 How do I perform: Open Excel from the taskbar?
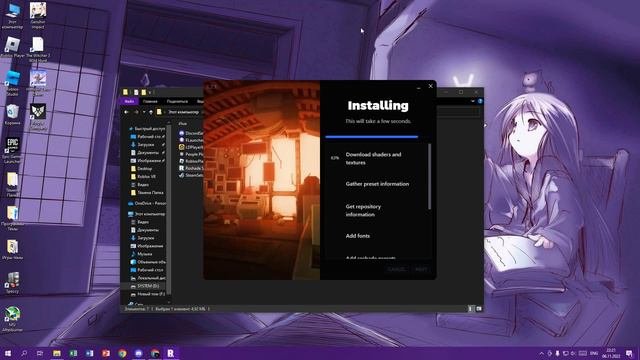pos(73,353)
